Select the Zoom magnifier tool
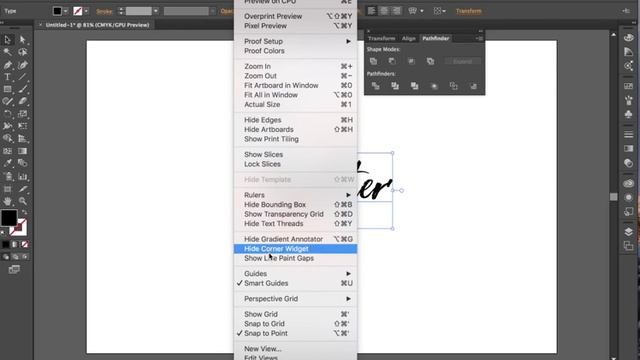 click(x=22, y=201)
